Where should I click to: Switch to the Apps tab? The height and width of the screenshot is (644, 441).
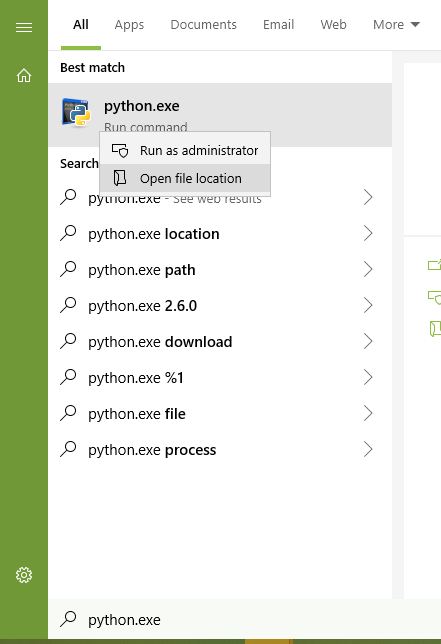coord(129,25)
